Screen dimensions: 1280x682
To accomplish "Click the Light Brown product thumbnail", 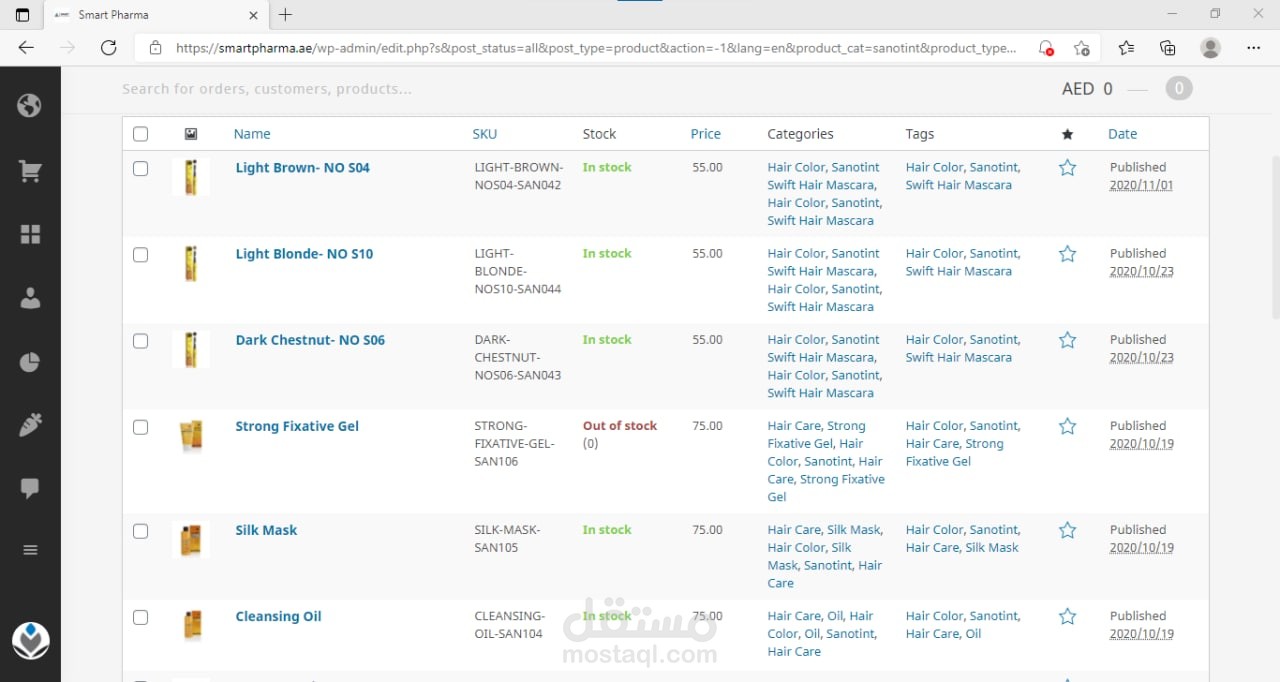I will 191,177.
